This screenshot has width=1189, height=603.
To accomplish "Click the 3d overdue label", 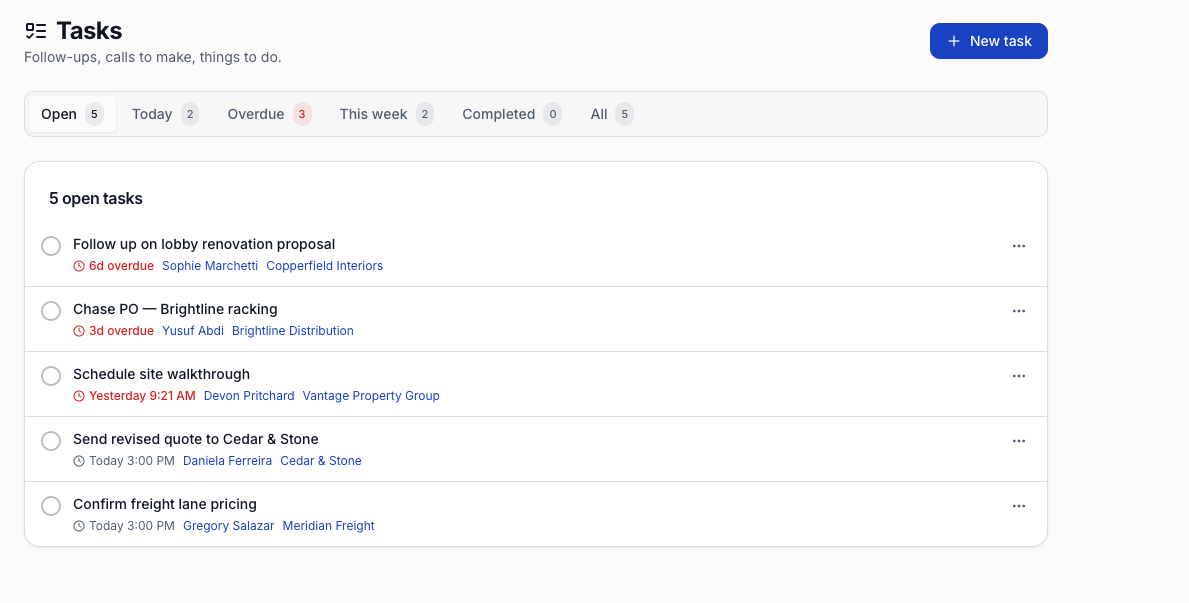I will pyautogui.click(x=121, y=331).
